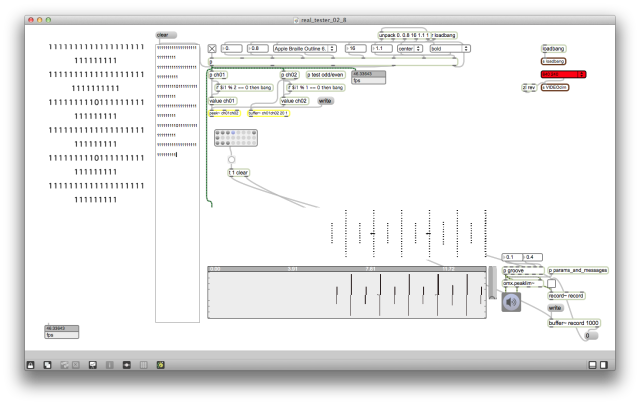The image size is (640, 405).
Task: Select the 'p test odd/even' object
Action: tap(325, 75)
